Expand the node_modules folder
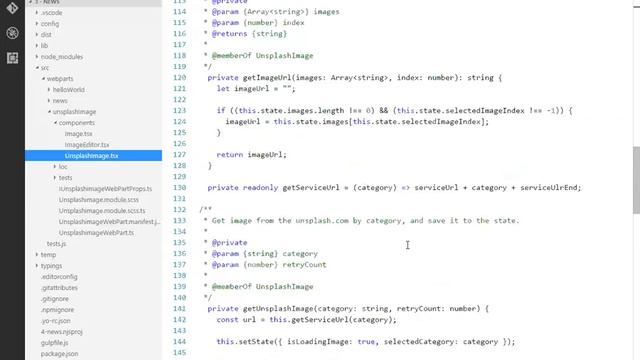The image size is (640, 360). click(62, 57)
